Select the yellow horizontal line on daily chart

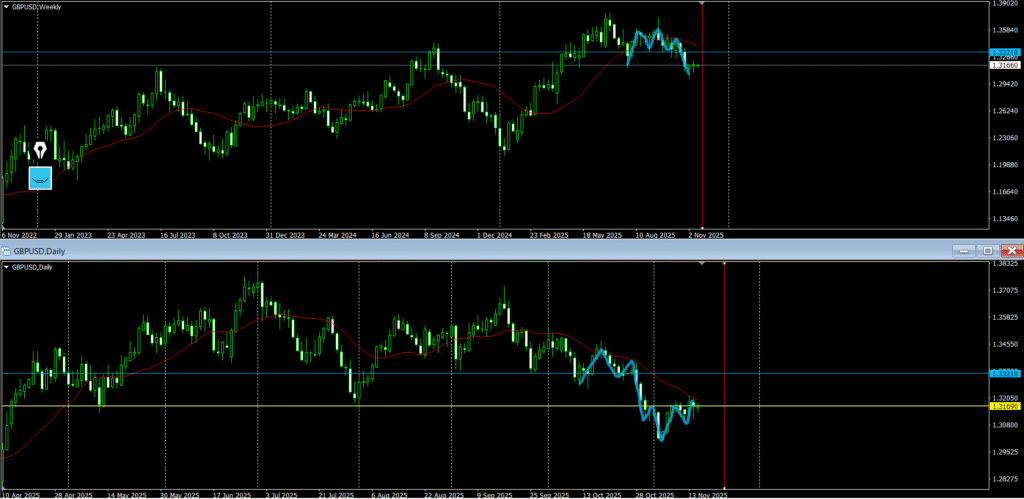coord(400,406)
